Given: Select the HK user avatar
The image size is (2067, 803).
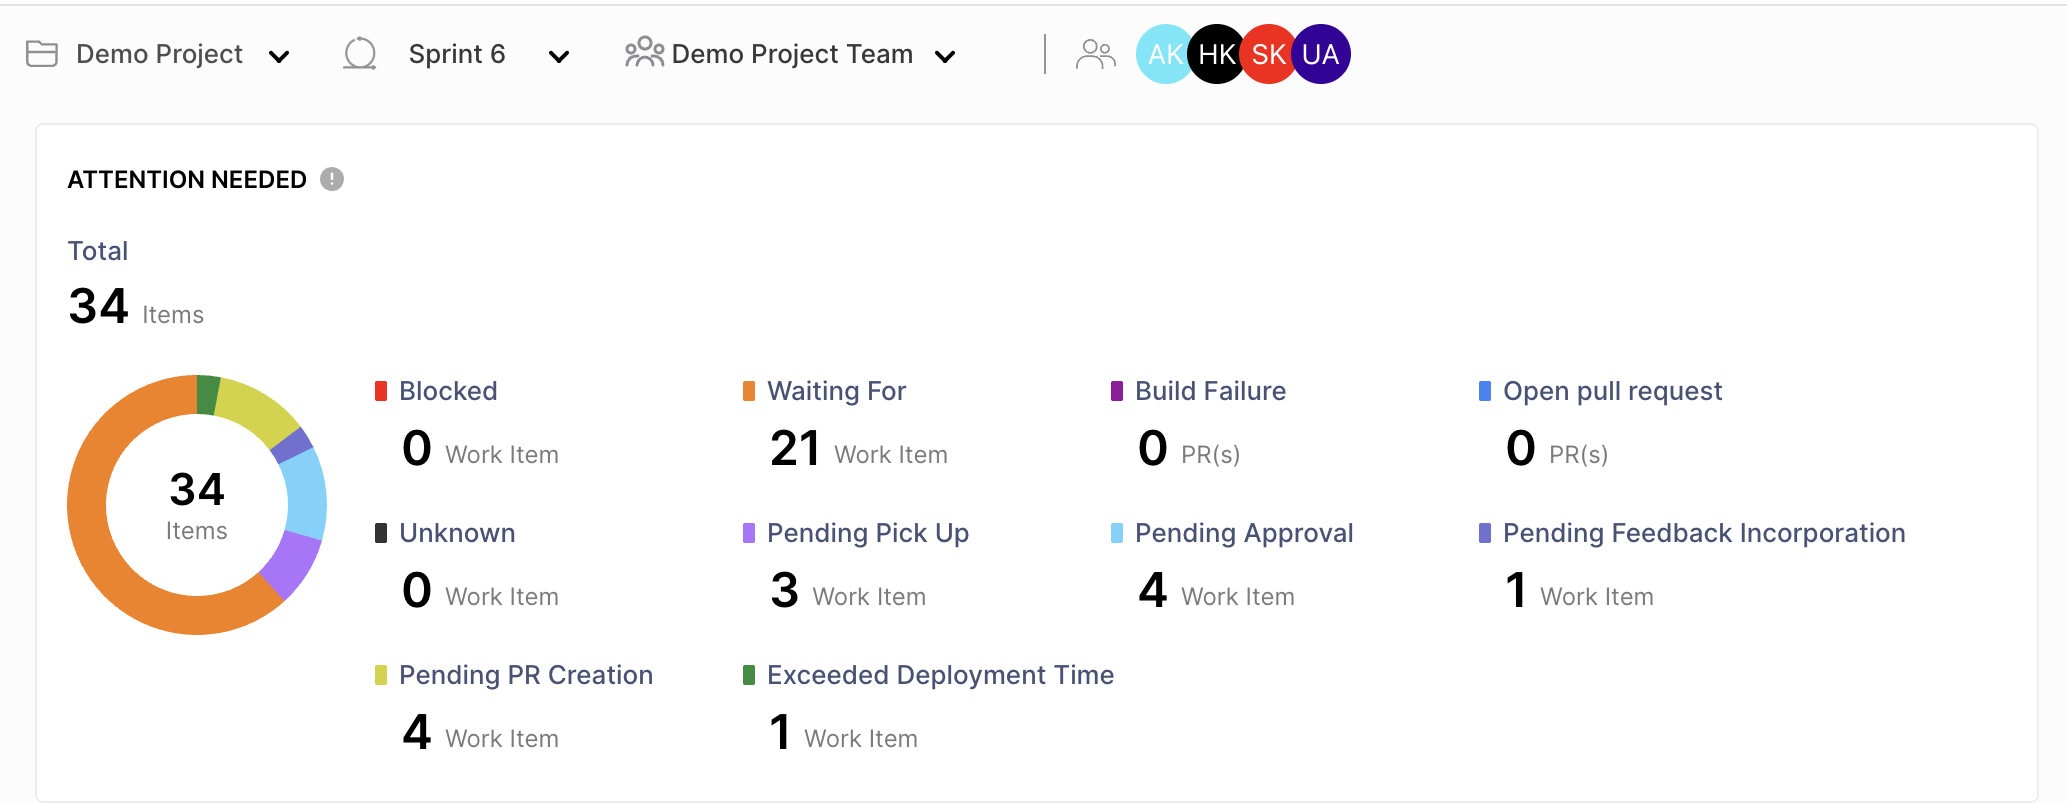Looking at the screenshot, I should point(1216,54).
